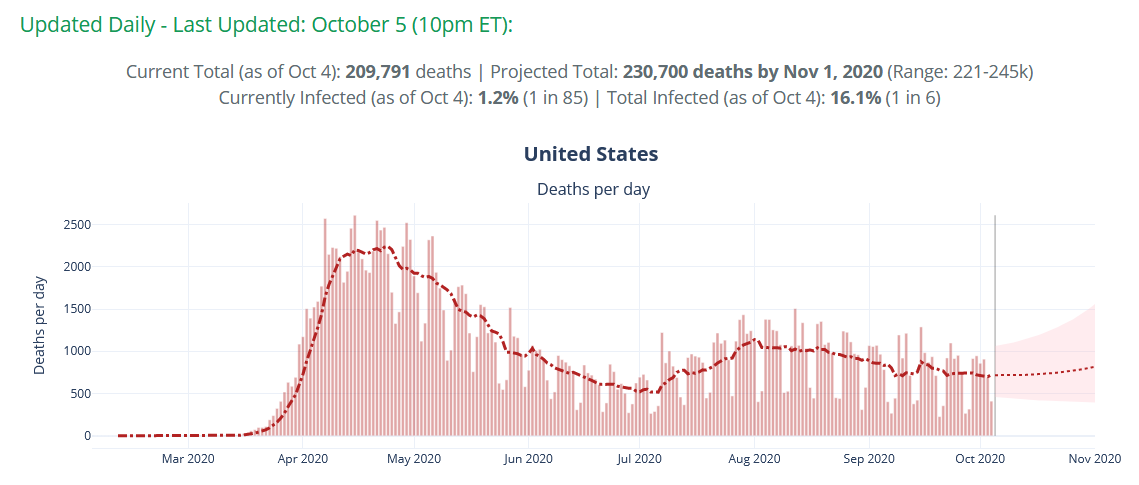Screen dimensions: 1139x485
Task: Select the "230,700 deaths by Nov 1, 2020" projection text
Action: (752, 72)
